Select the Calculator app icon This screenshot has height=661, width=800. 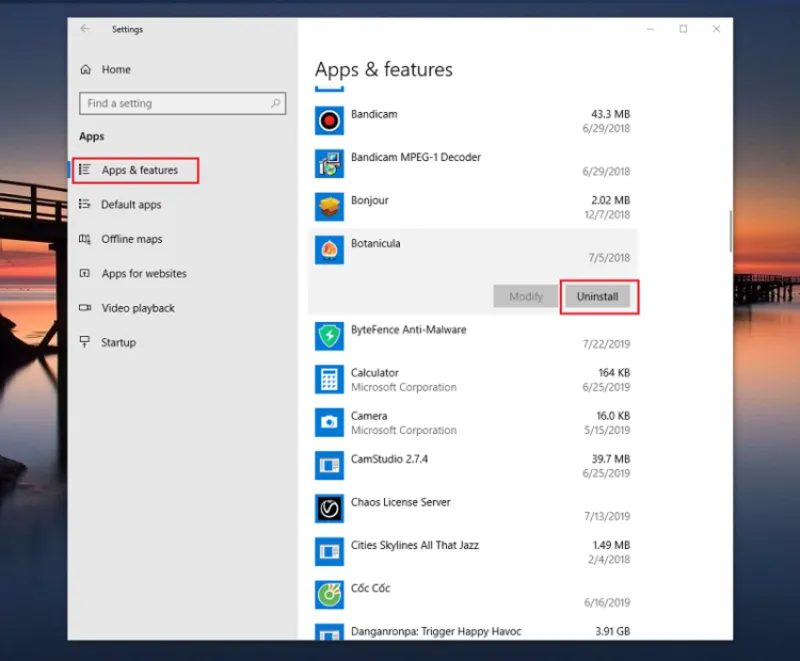(329, 380)
